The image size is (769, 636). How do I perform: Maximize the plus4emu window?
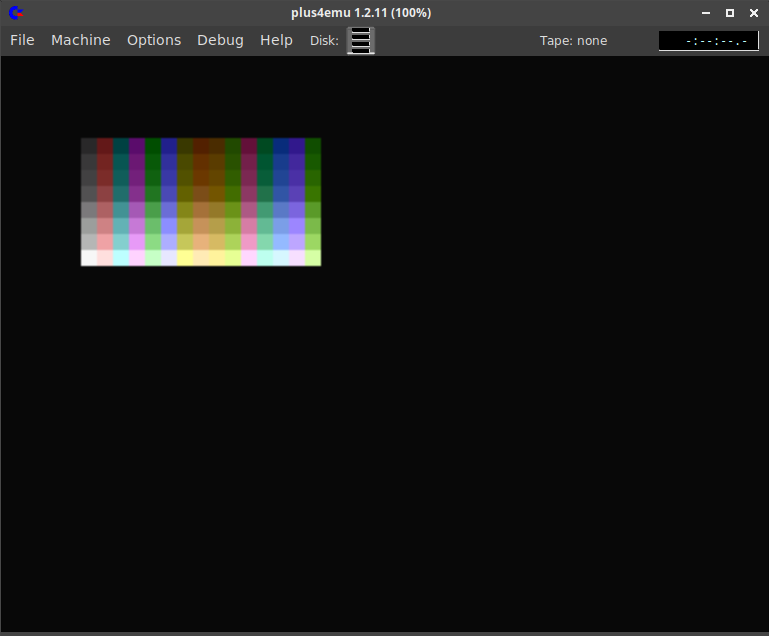point(730,13)
